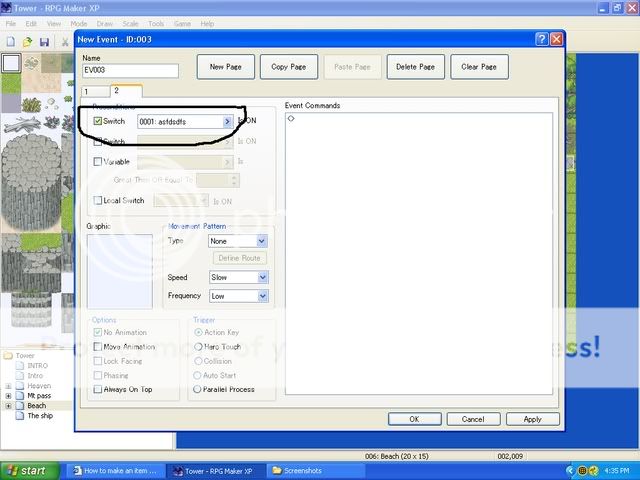
Task: Click the Save floppy disk icon
Action: 44,42
